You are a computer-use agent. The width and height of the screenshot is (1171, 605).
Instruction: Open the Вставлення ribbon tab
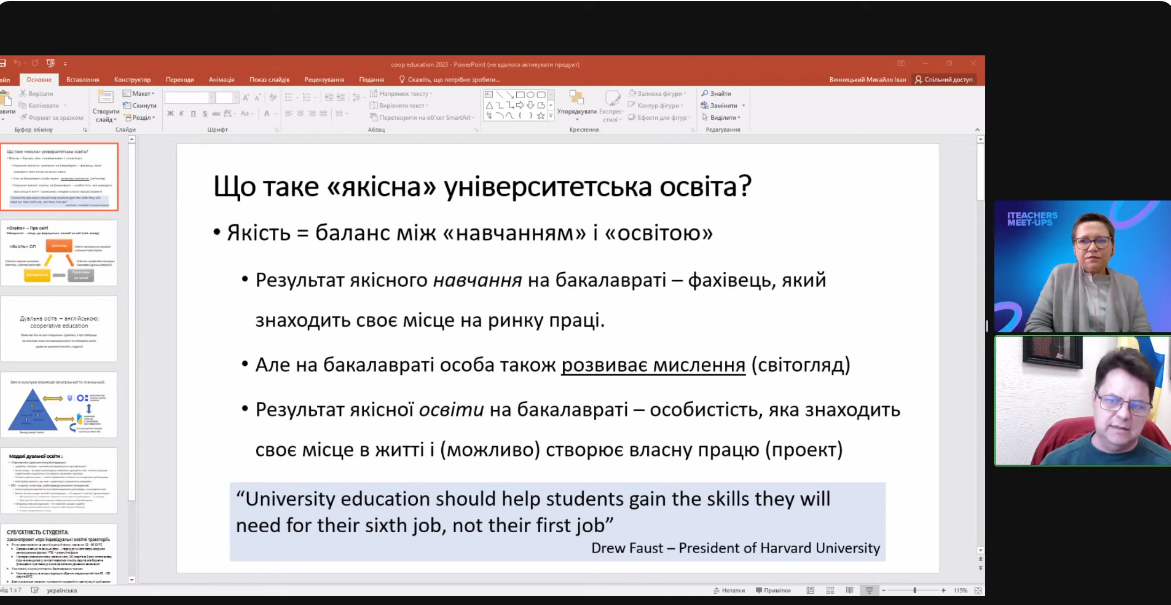tap(82, 79)
